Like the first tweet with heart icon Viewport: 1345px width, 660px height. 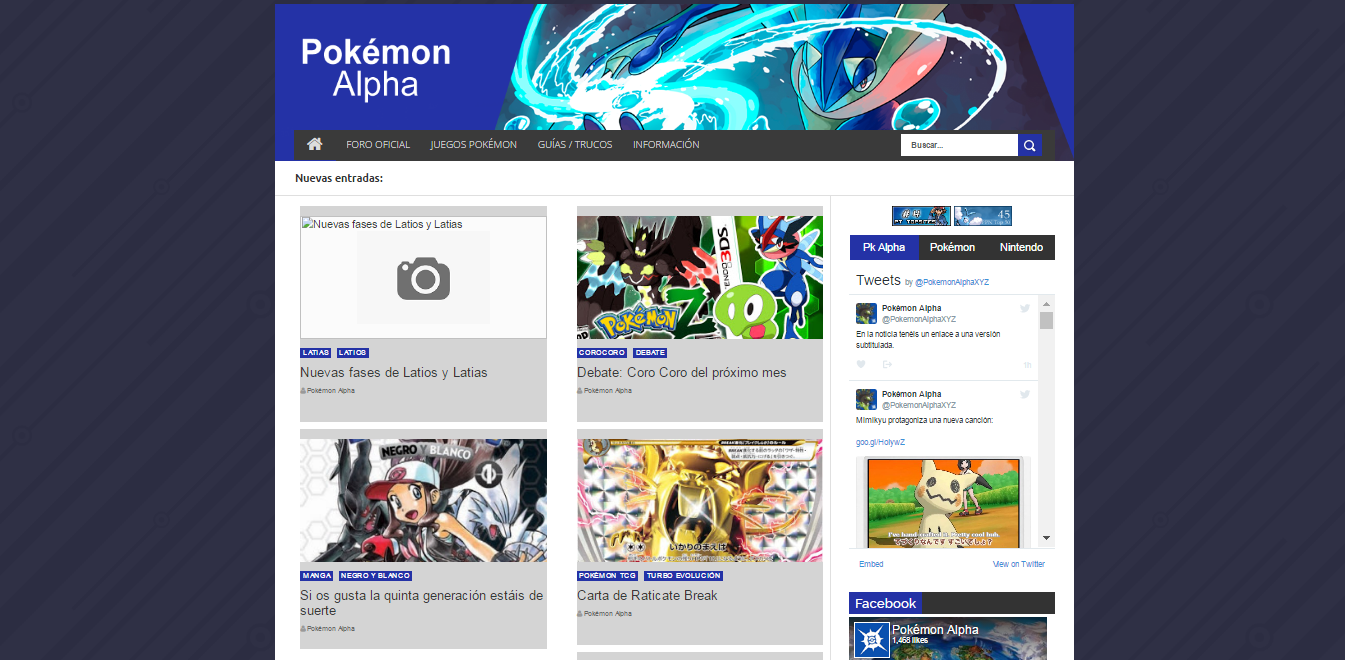861,364
